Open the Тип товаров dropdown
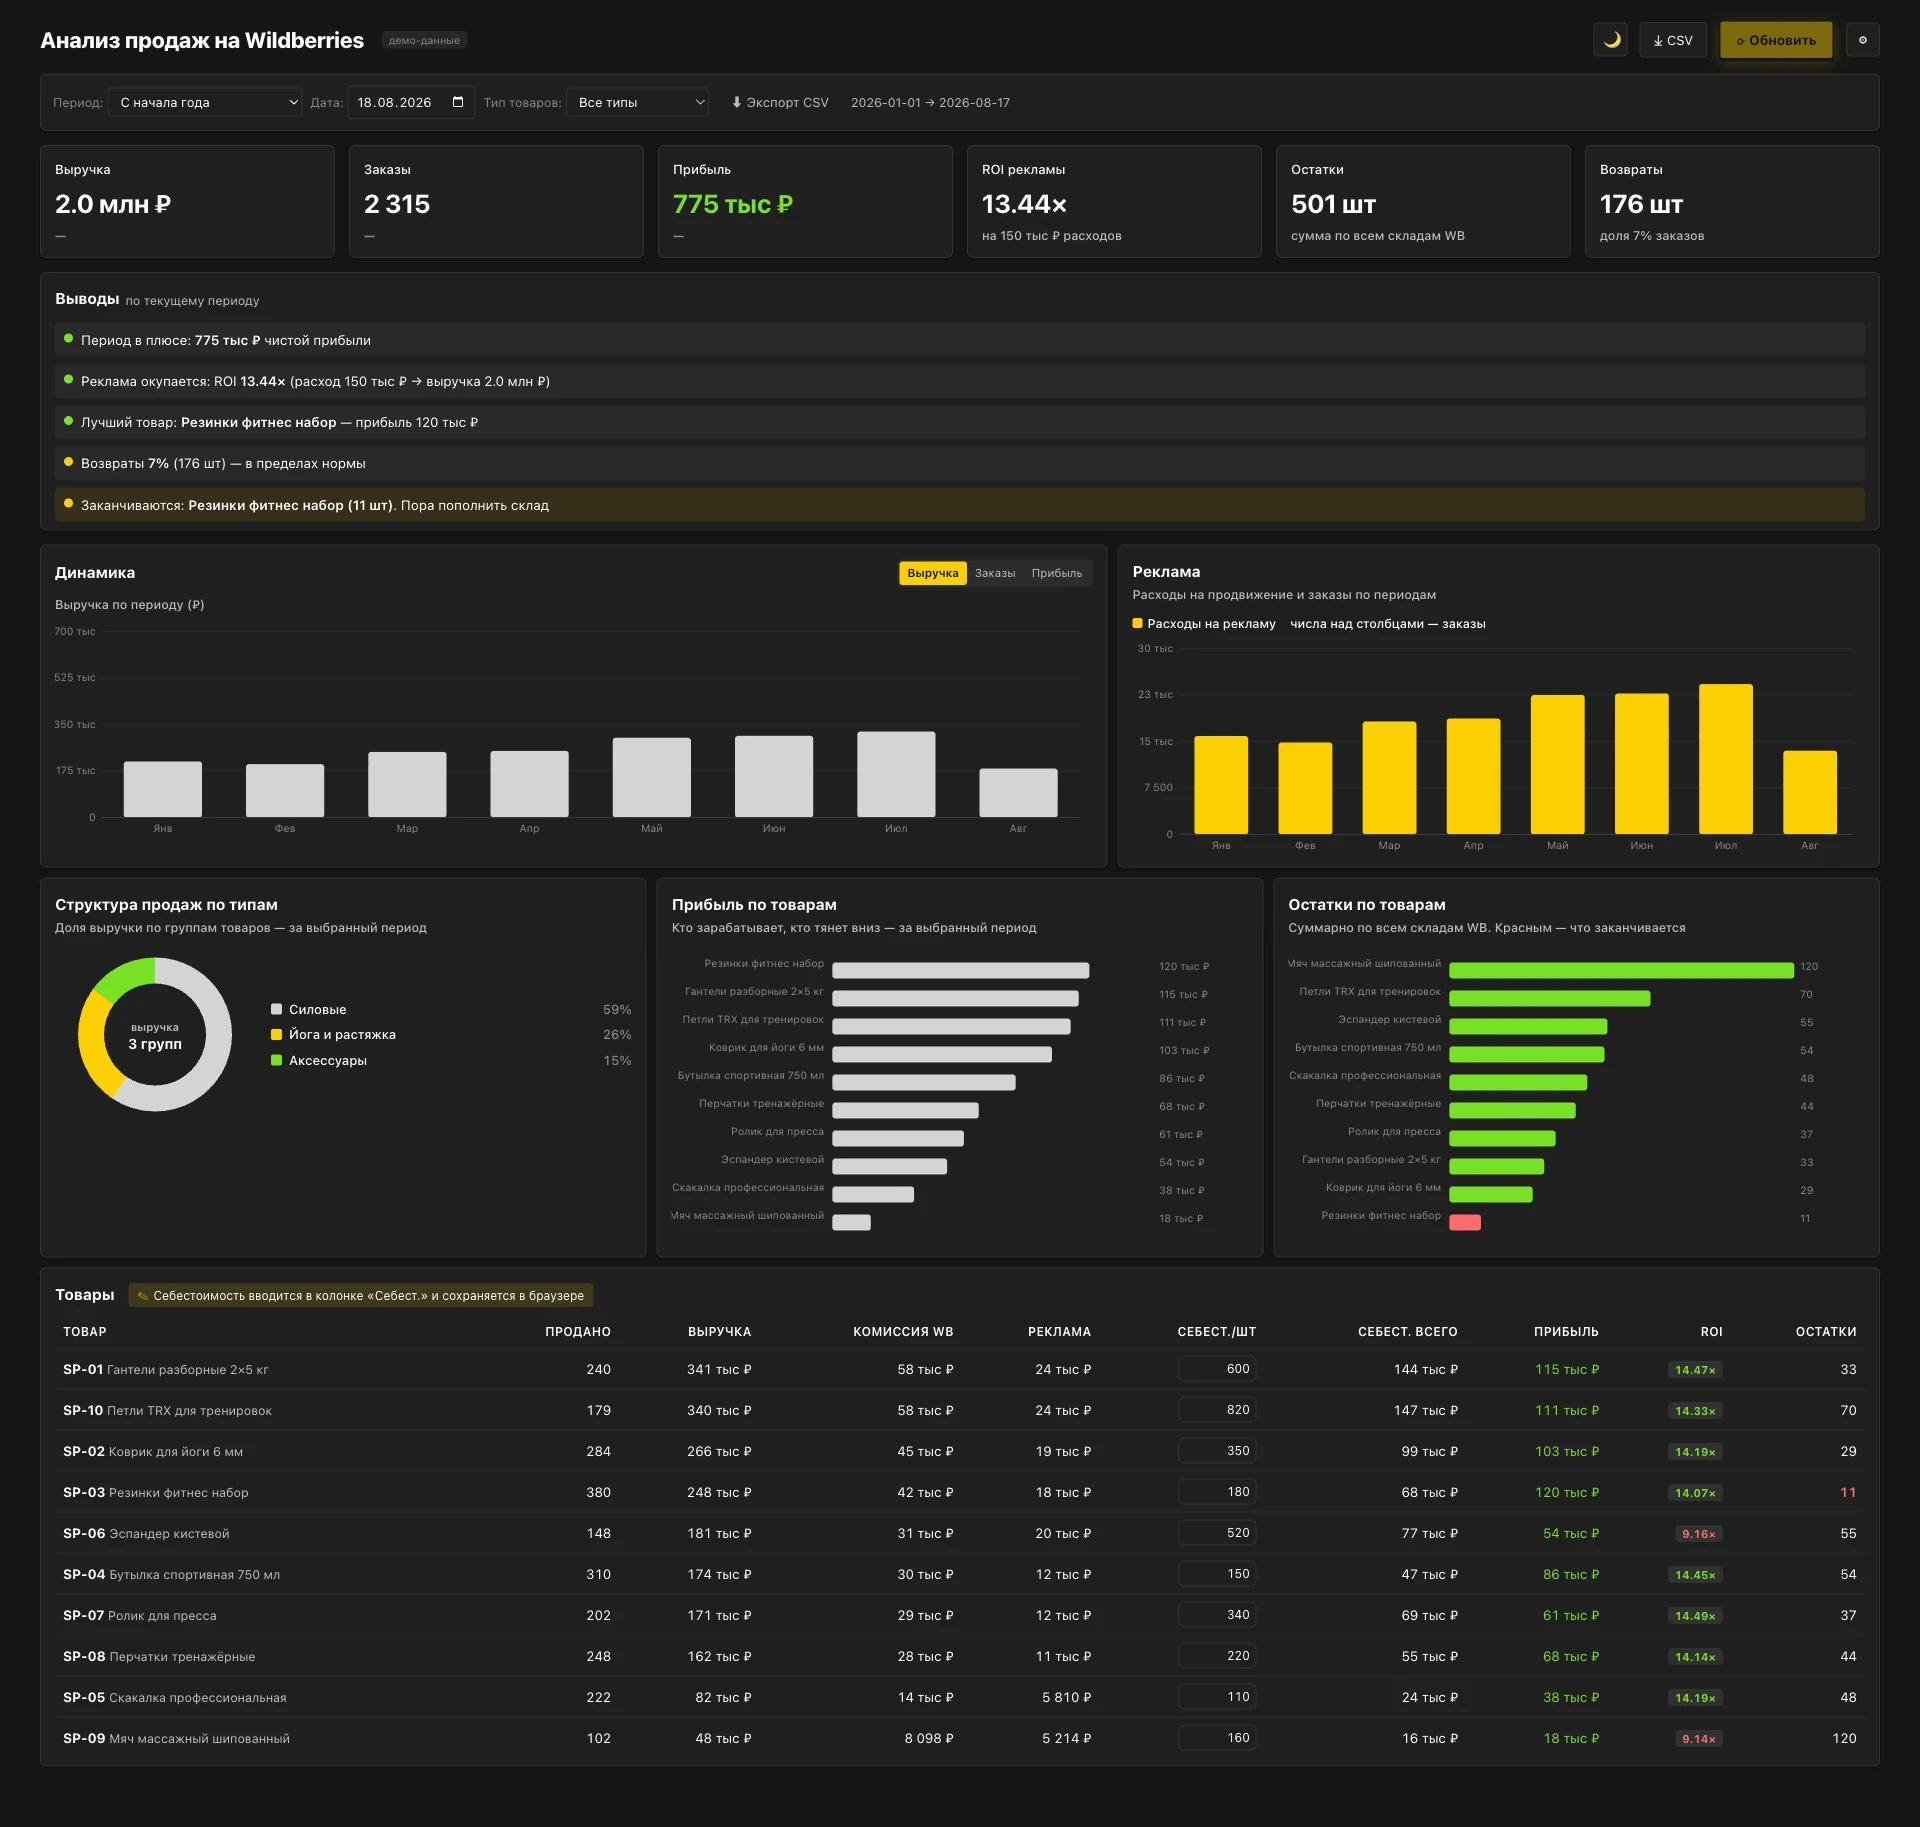Screen dimensions: 1920x1827 pyautogui.click(x=637, y=102)
